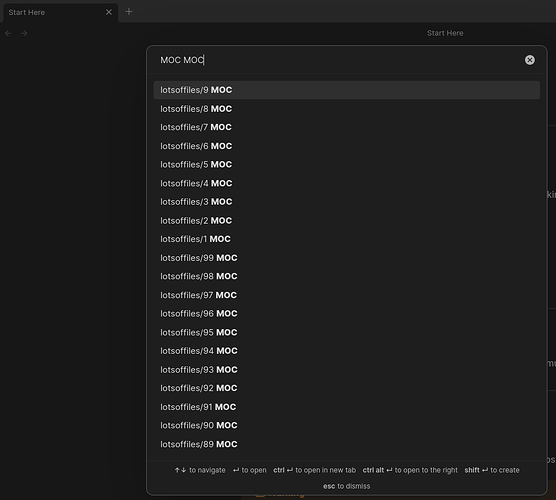Screen dimensions: 556x500
Task: Open the lotsoffiles/89 MOC result
Action: [346, 444]
